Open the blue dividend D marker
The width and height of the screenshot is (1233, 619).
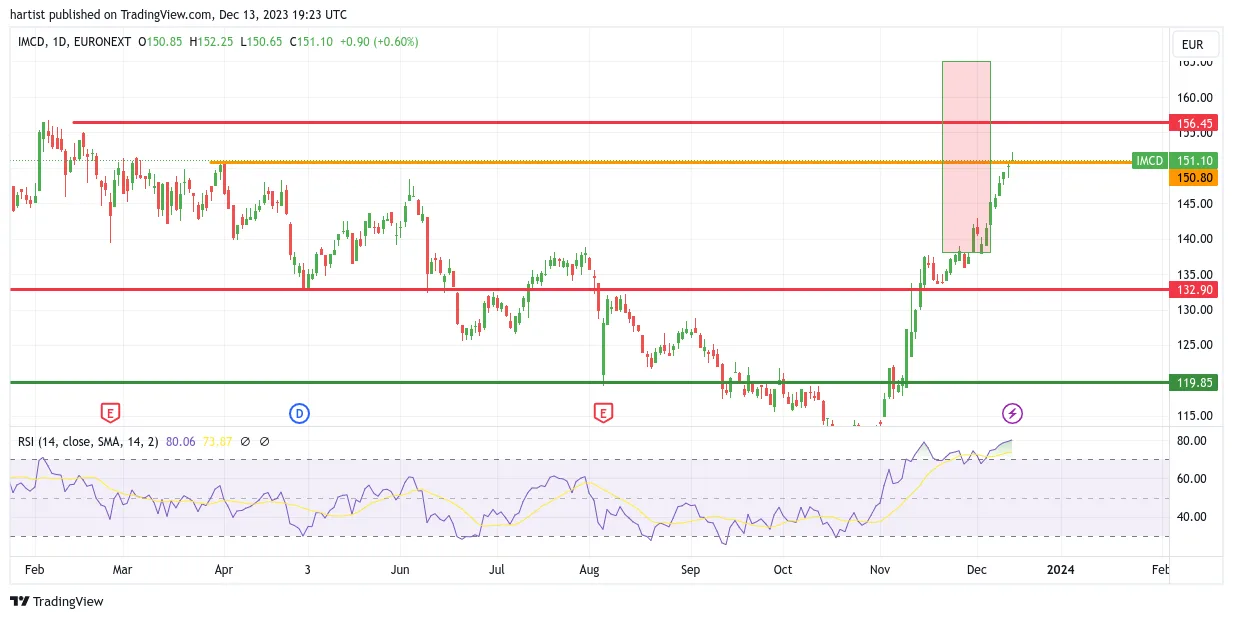click(x=299, y=413)
